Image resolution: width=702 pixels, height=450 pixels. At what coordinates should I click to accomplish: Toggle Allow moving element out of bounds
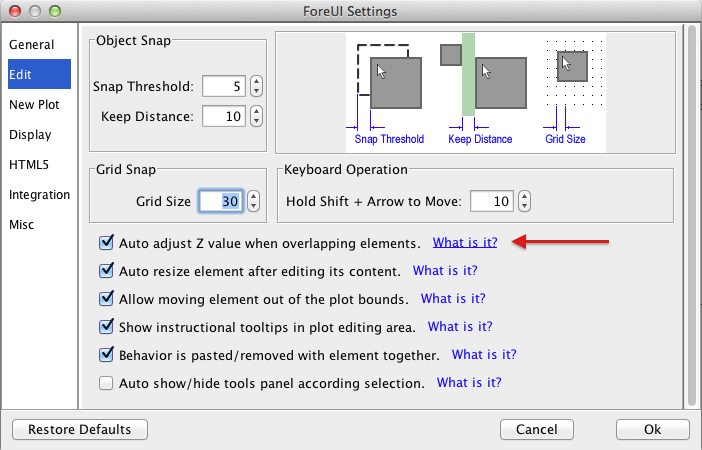[x=106, y=299]
